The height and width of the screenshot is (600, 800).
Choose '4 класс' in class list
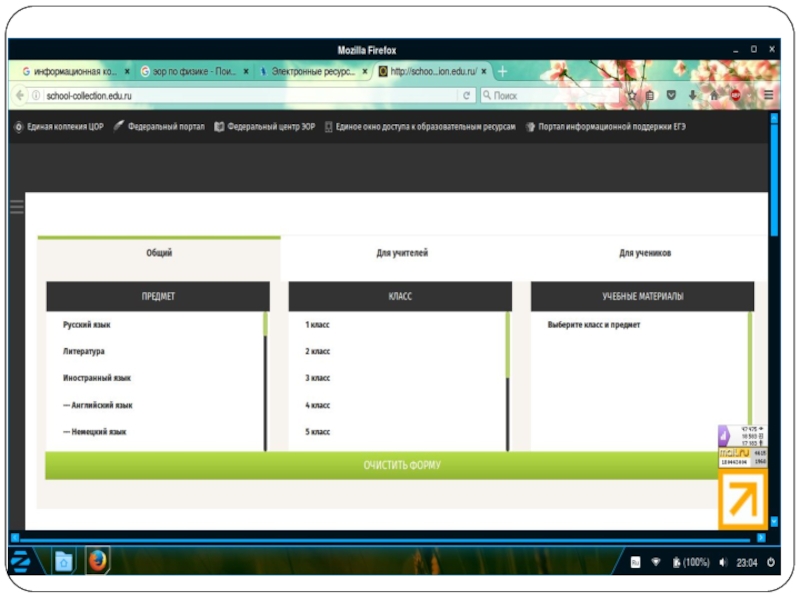(317, 405)
